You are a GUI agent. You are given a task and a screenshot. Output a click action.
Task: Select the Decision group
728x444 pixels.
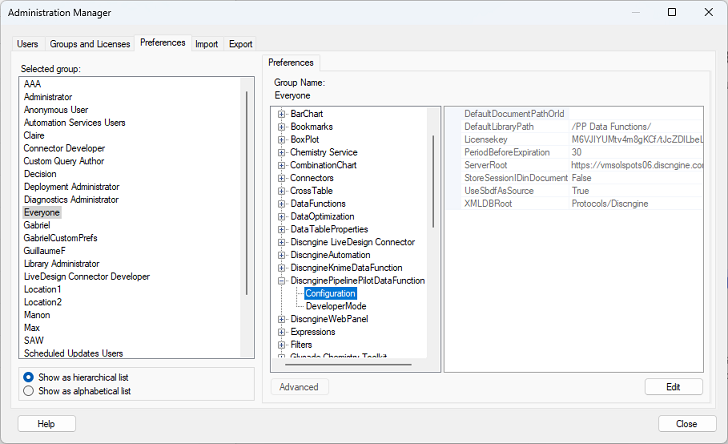[x=40, y=174]
